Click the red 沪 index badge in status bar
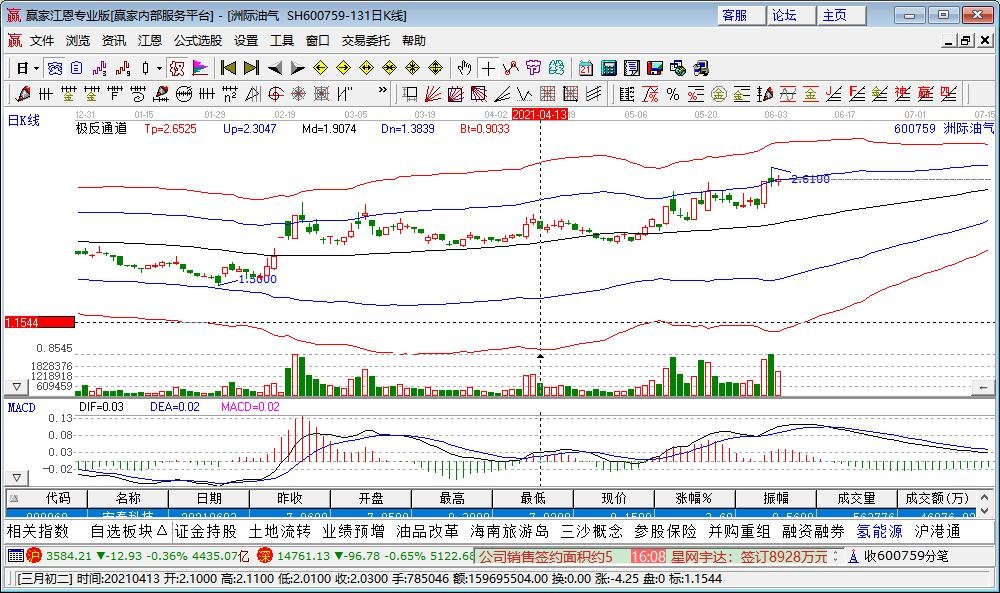 pyautogui.click(x=33, y=556)
